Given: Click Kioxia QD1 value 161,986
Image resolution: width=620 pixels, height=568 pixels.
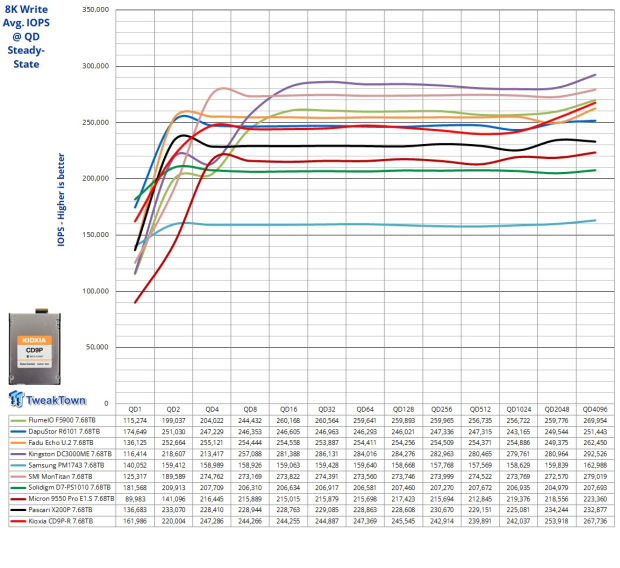Looking at the screenshot, I should (135, 521).
